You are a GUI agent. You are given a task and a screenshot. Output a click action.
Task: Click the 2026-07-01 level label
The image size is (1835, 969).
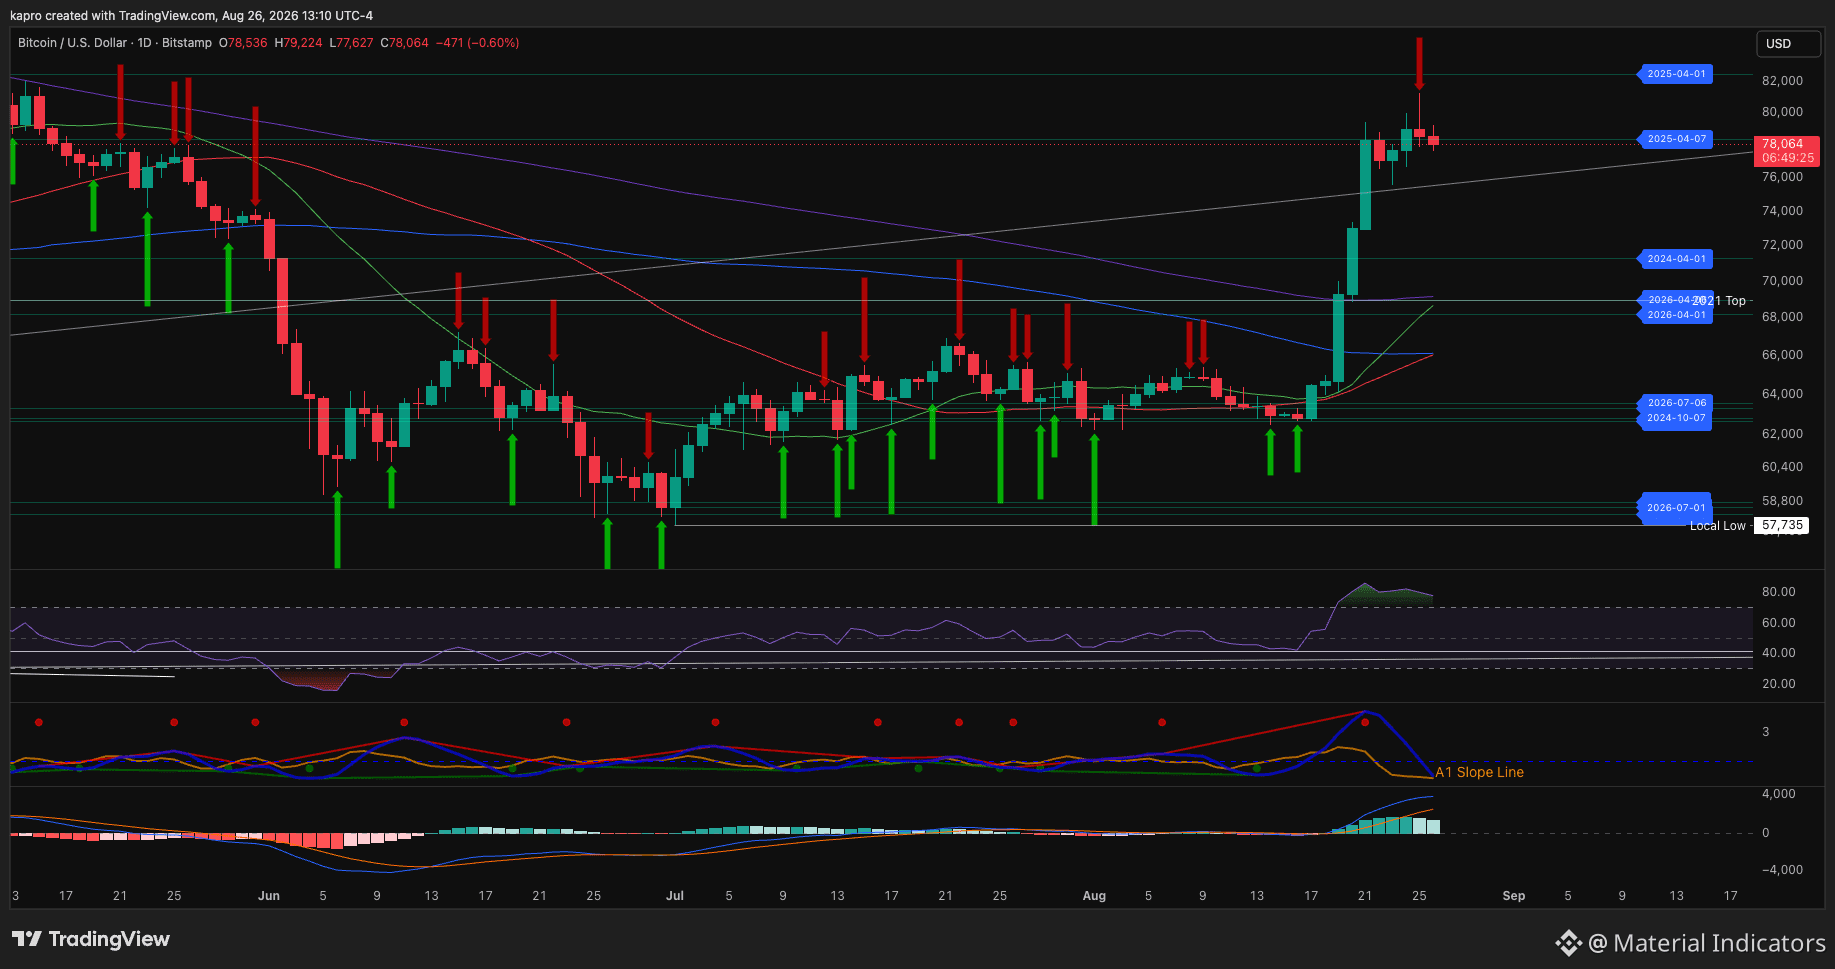[1675, 508]
